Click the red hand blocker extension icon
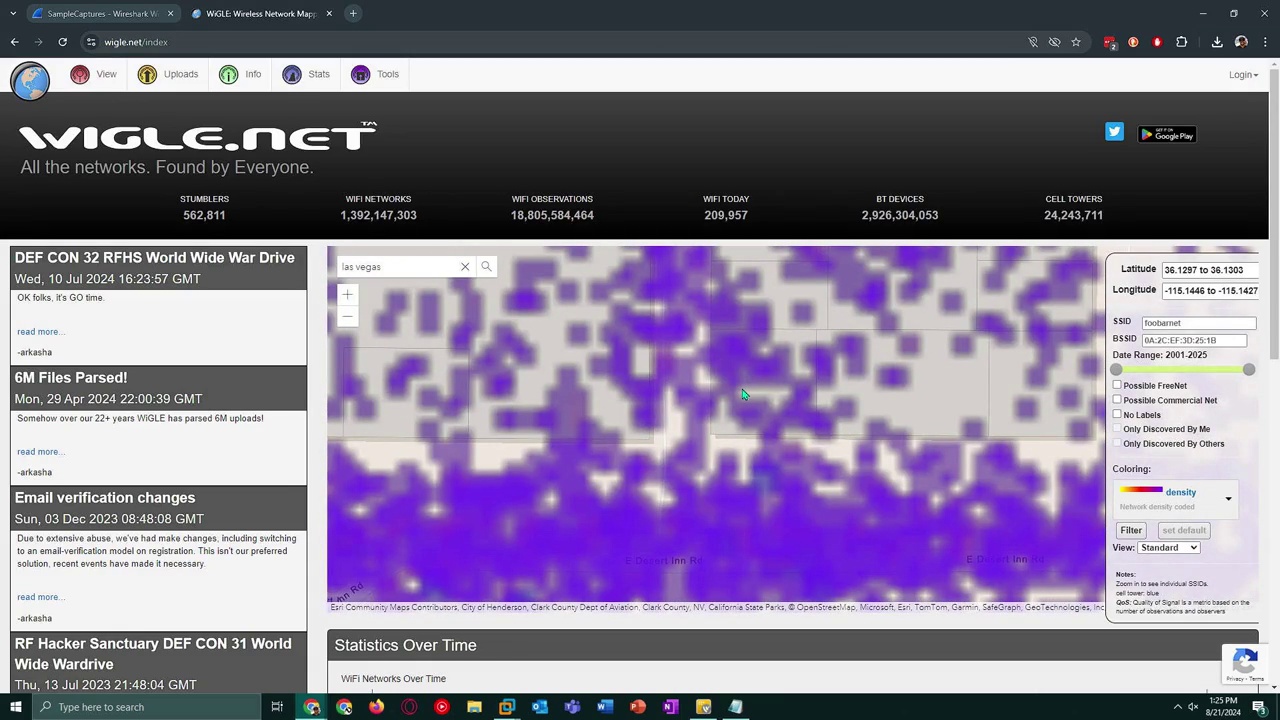1280x720 pixels. (x=1157, y=42)
